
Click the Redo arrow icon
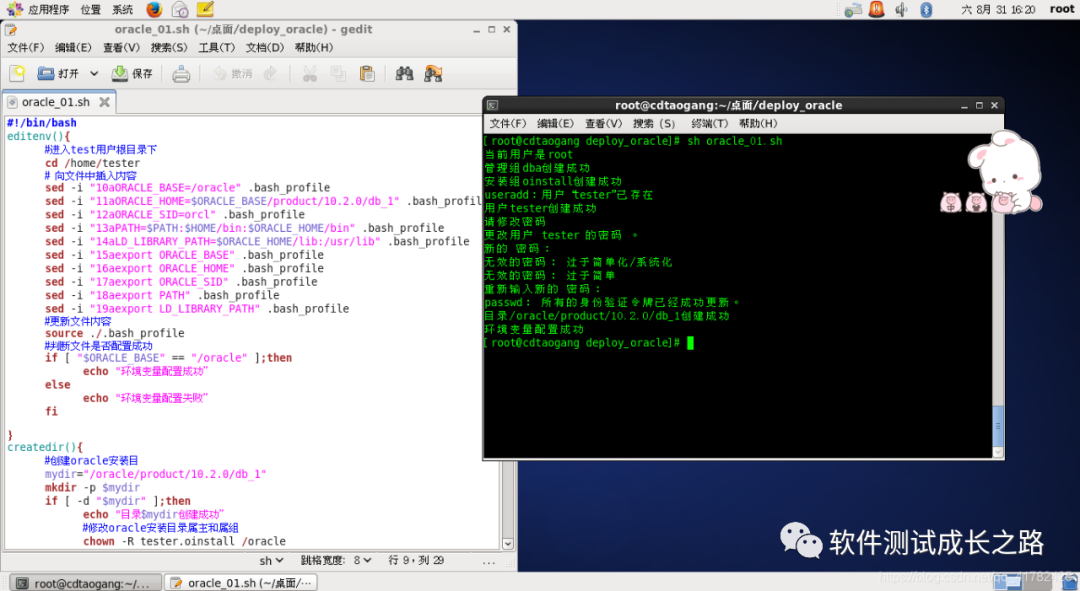(x=271, y=73)
